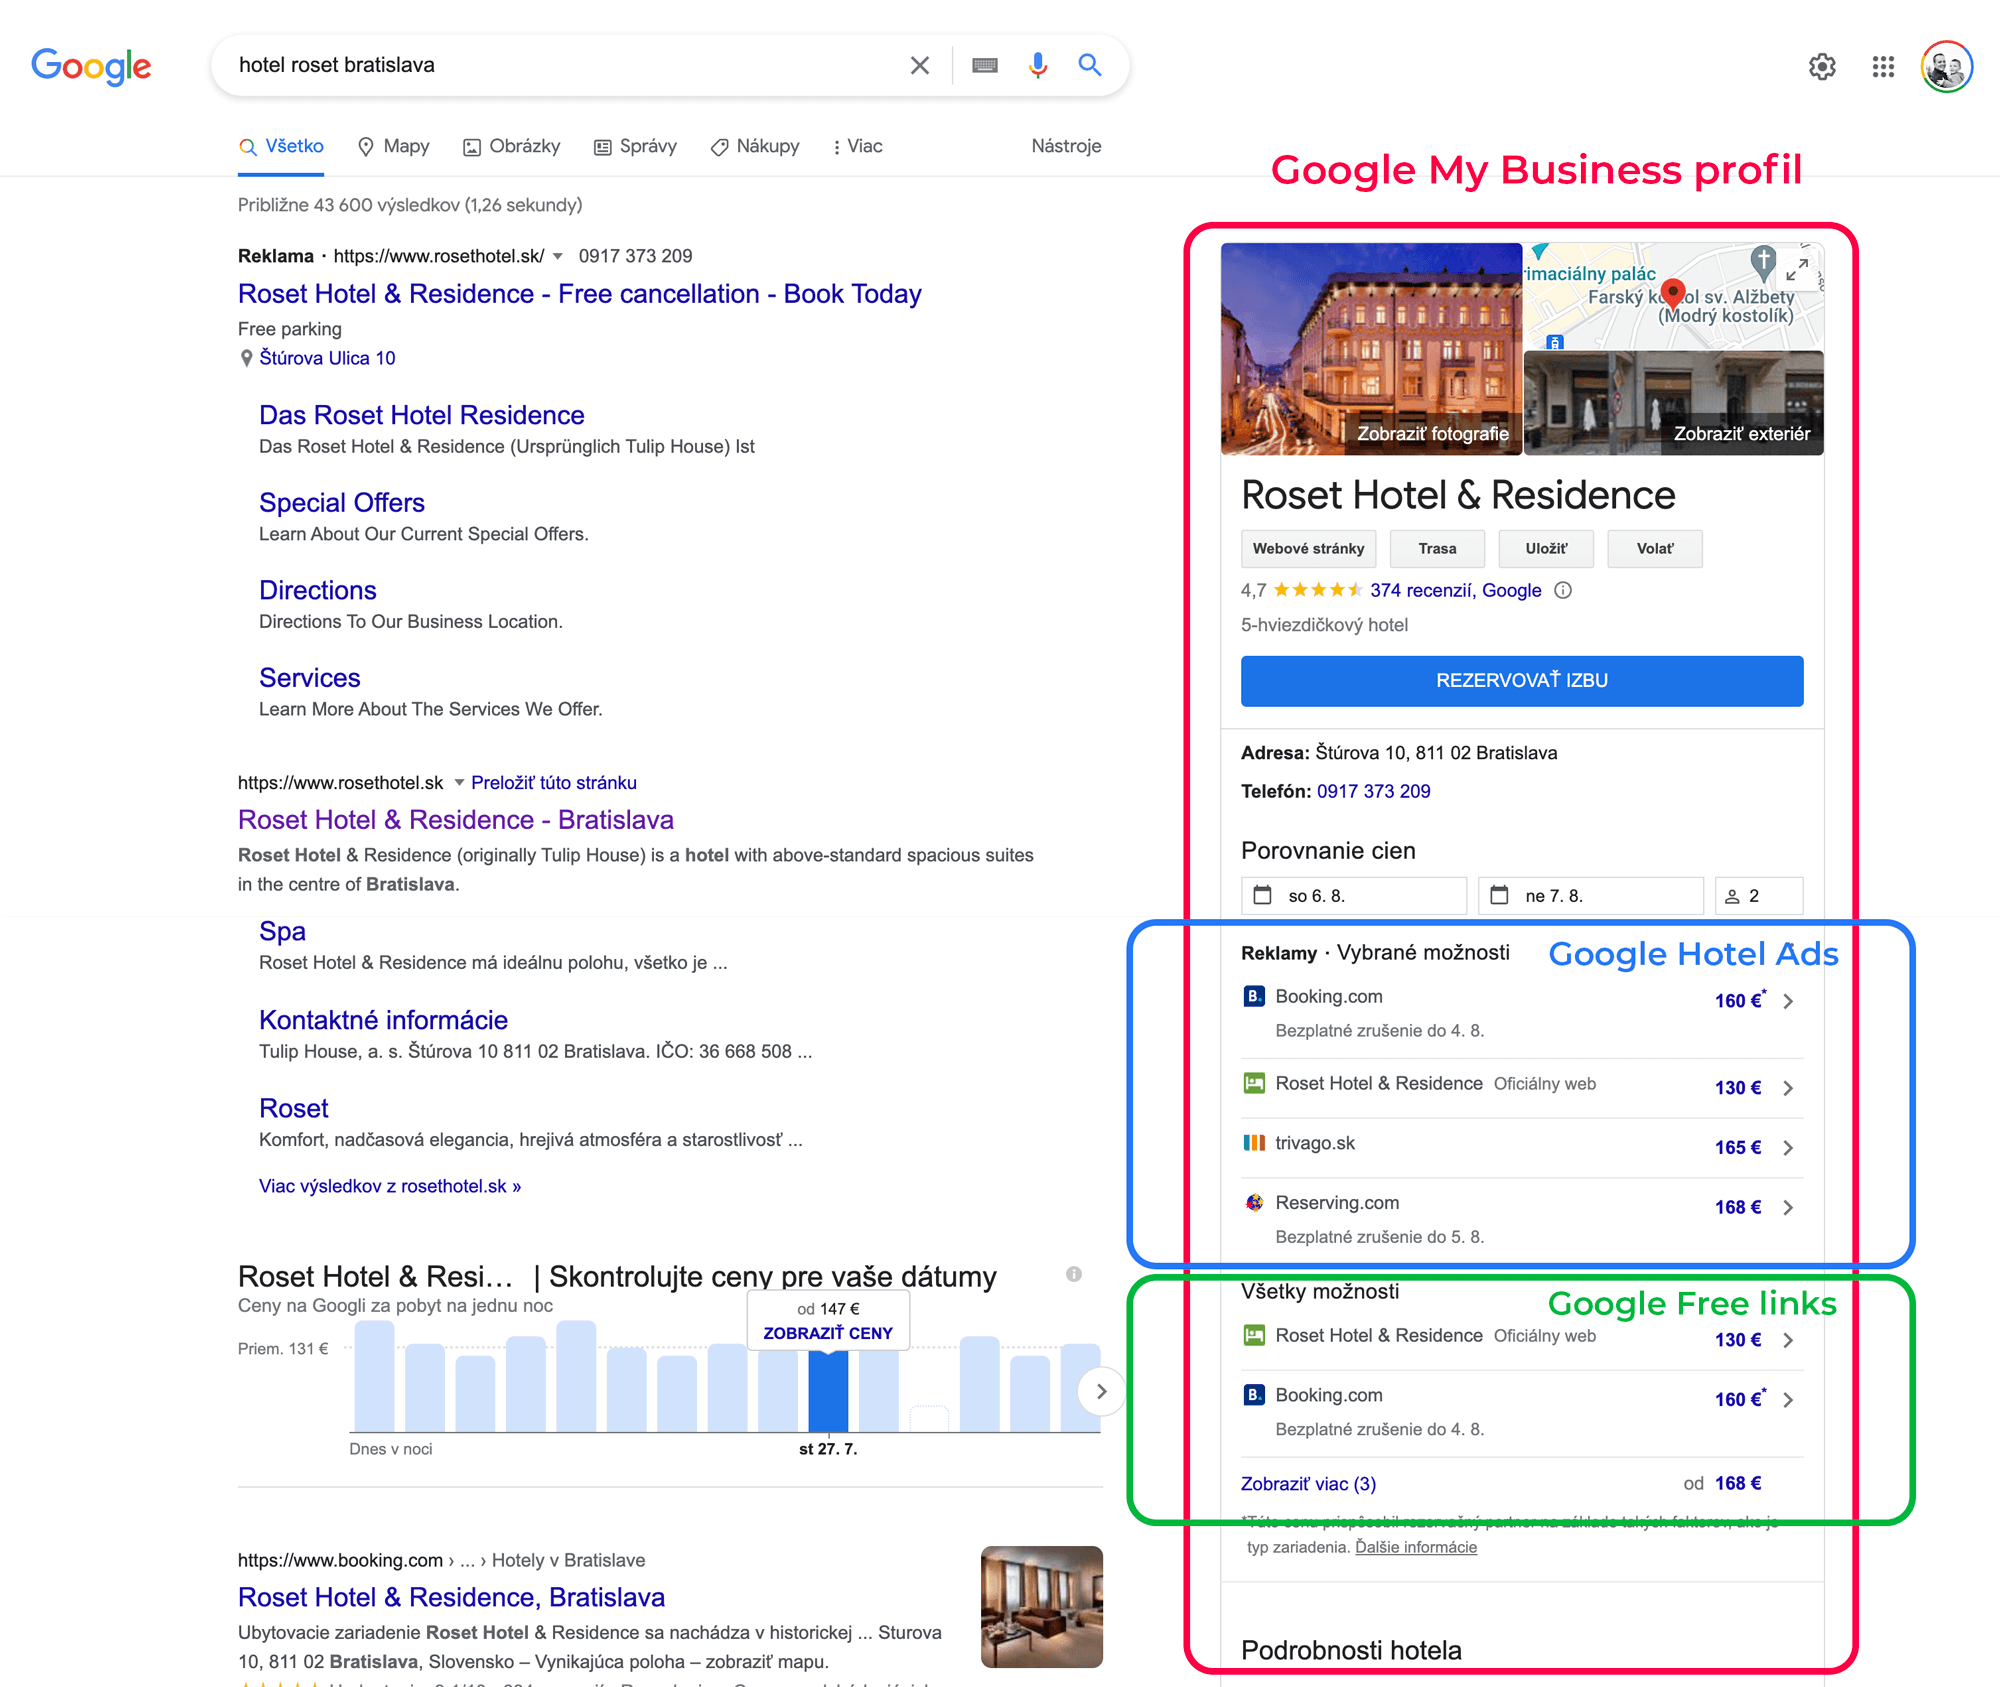Click the Reserving.com logo icon
This screenshot has width=2000, height=1687.
pyautogui.click(x=1254, y=1203)
